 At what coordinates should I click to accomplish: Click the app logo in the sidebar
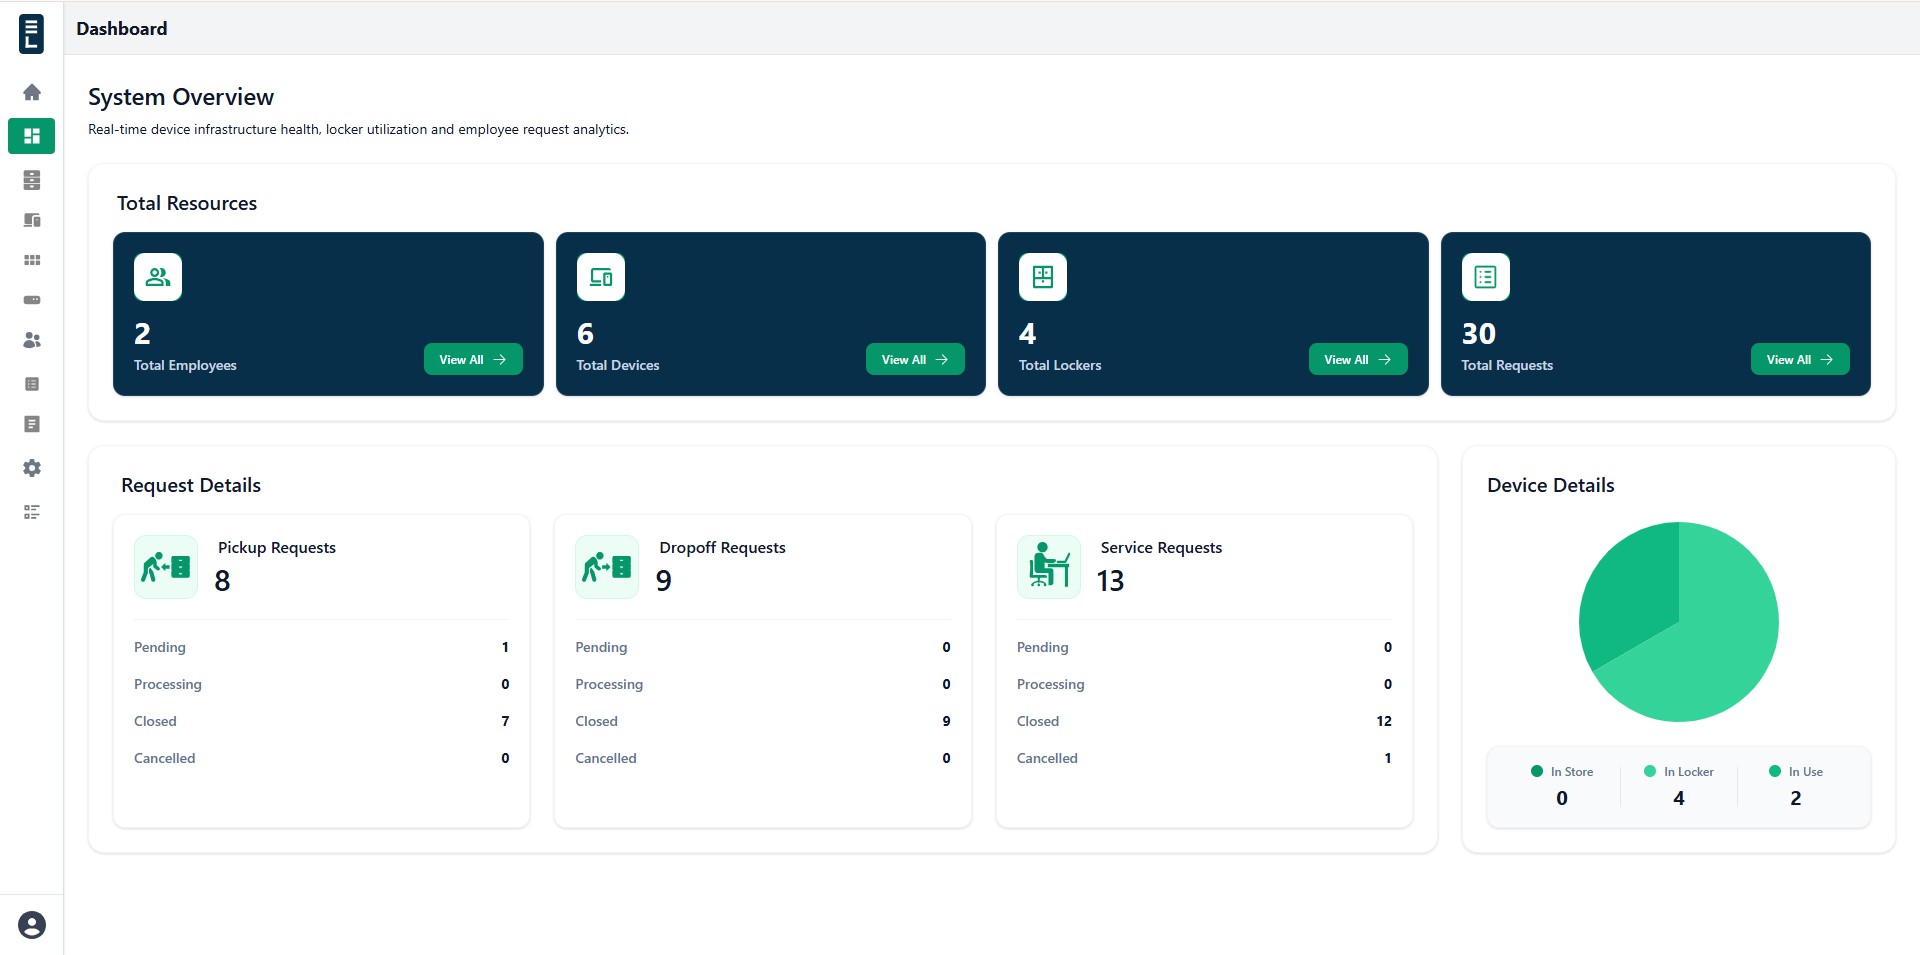click(31, 33)
